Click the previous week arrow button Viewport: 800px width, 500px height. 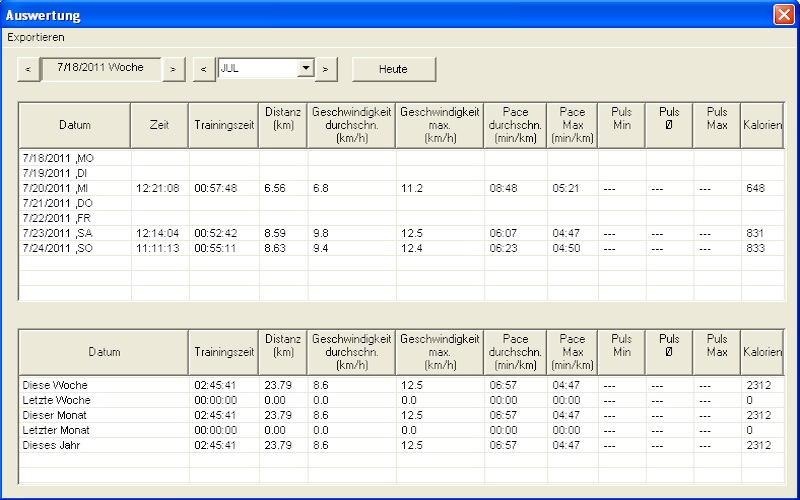tap(28, 69)
